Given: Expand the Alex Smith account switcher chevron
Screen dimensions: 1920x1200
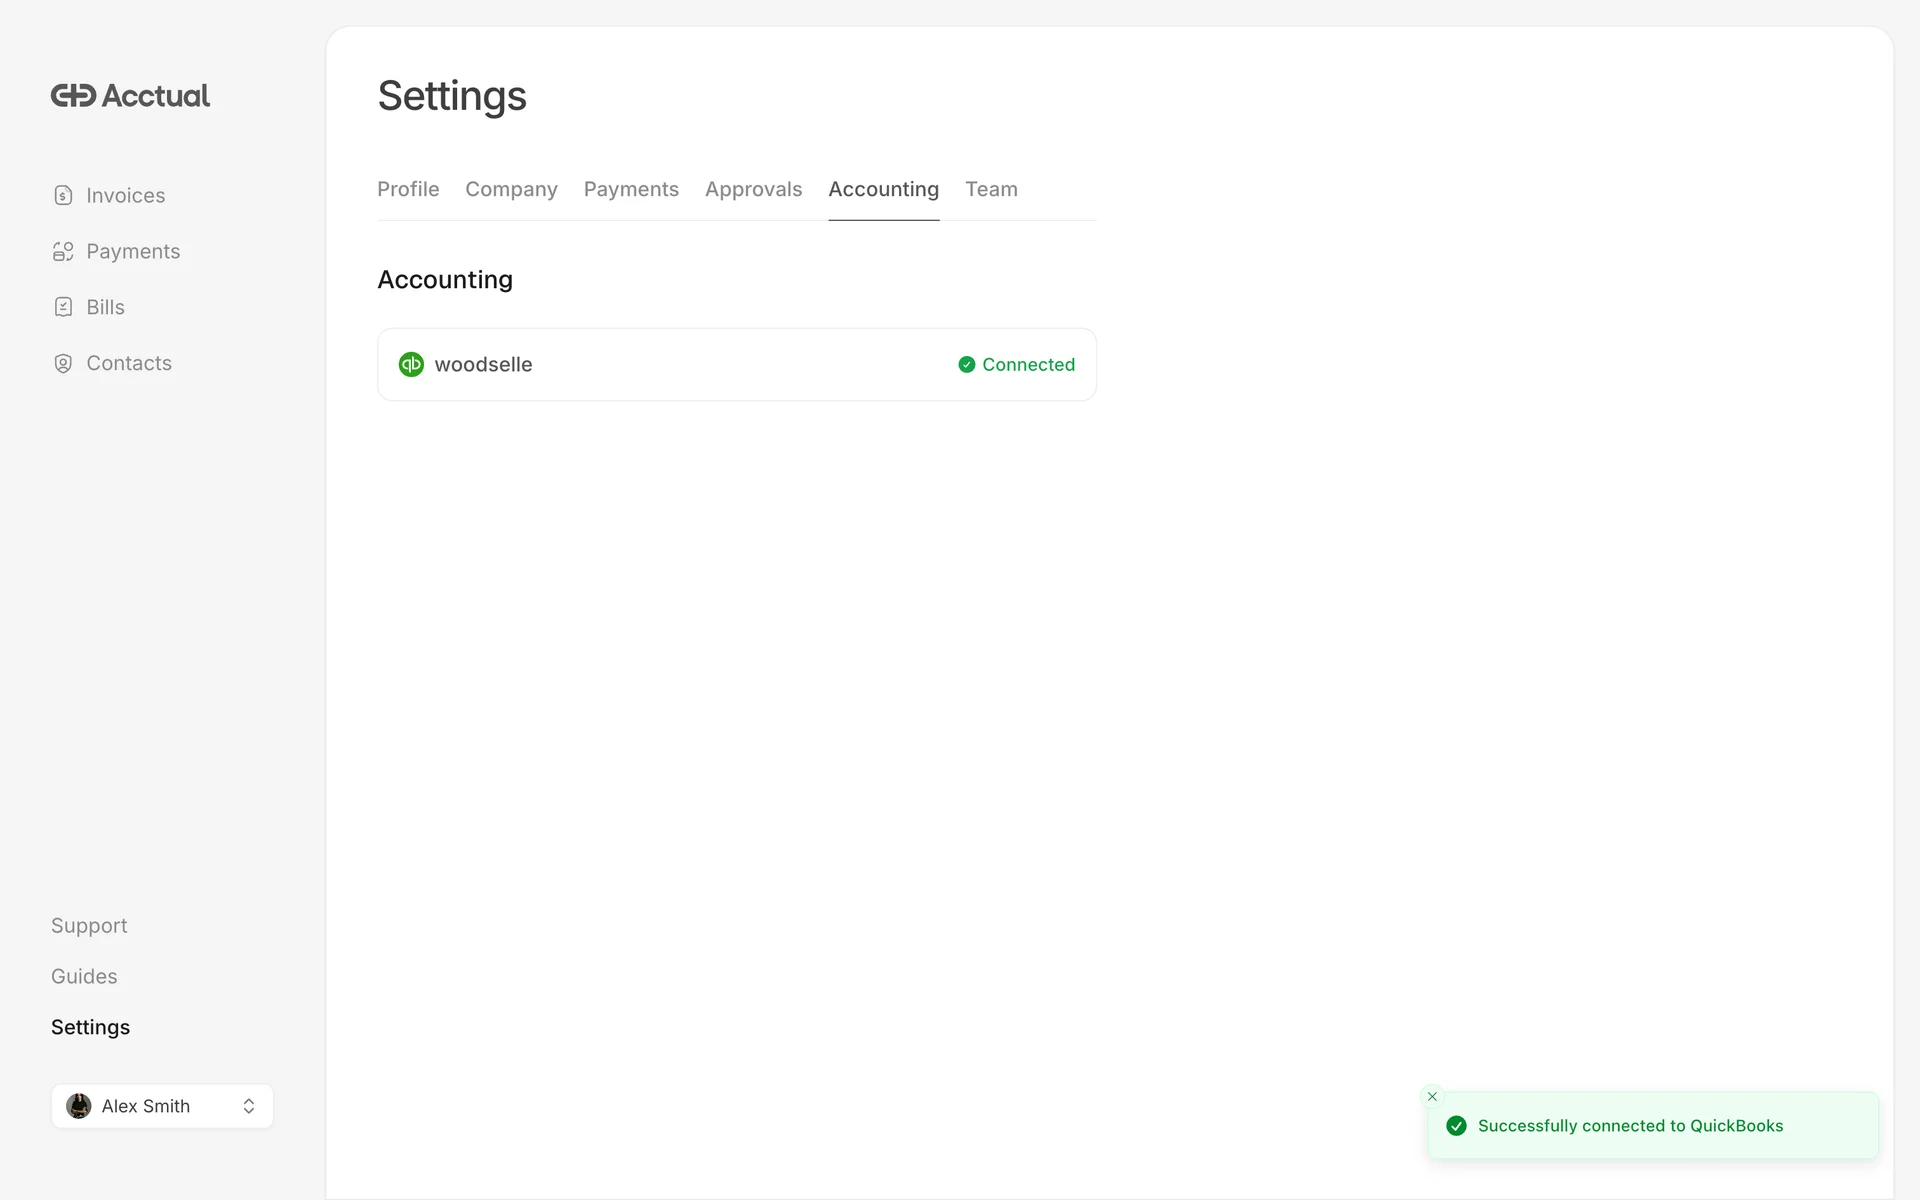Looking at the screenshot, I should coord(249,1106).
